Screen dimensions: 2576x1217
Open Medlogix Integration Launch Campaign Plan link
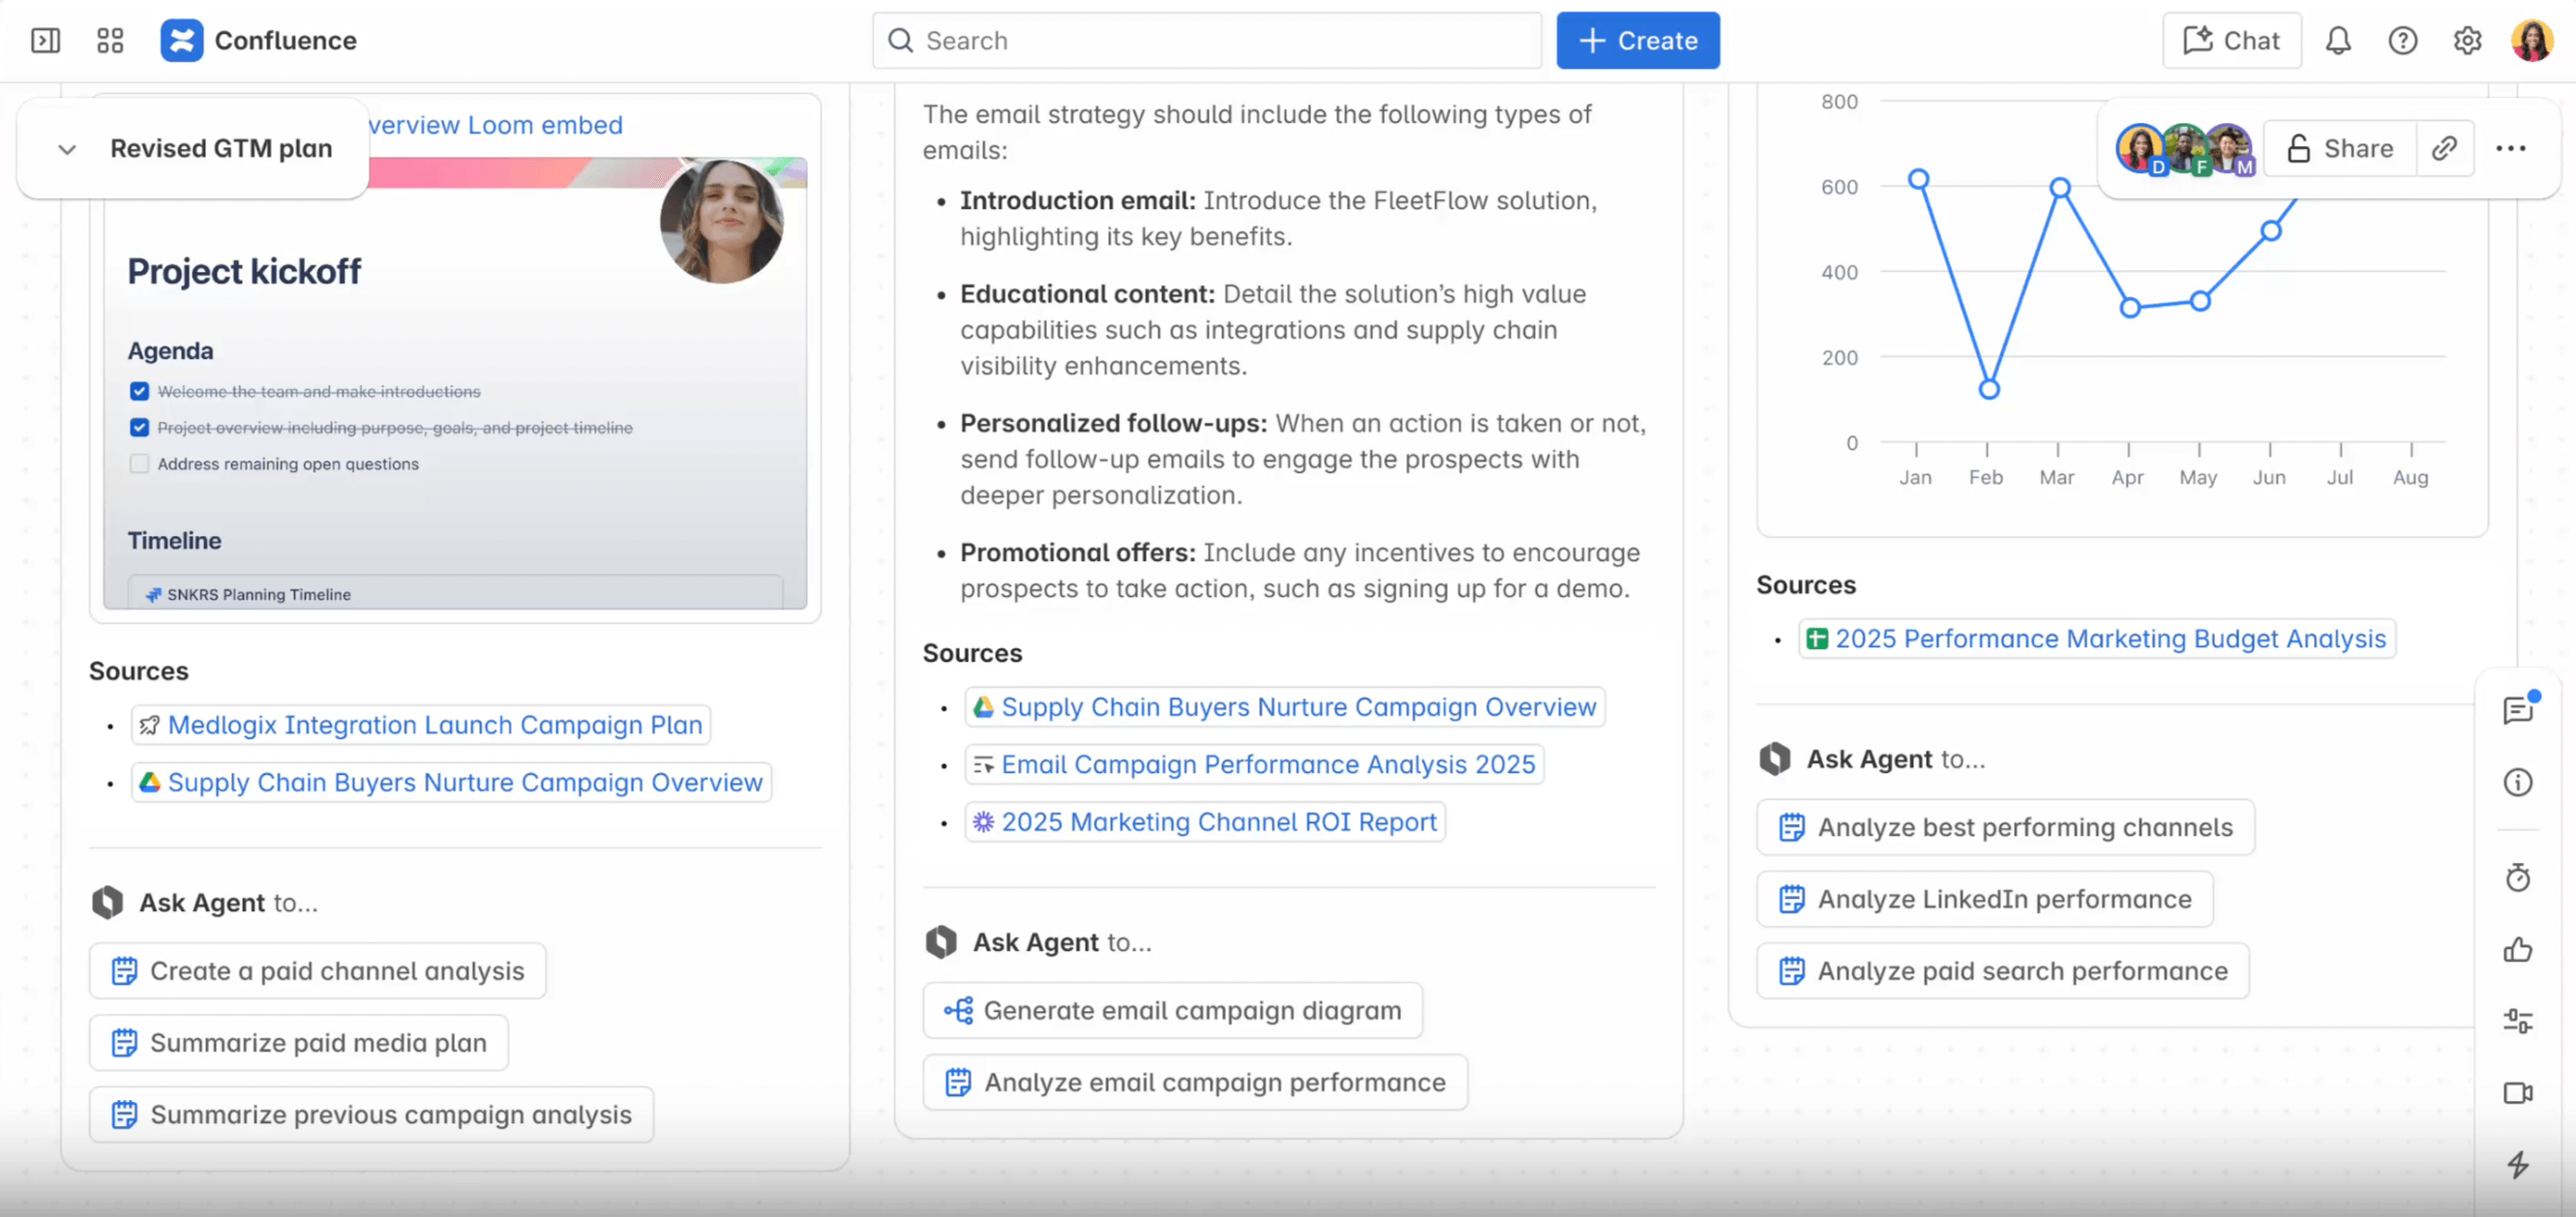tap(421, 725)
